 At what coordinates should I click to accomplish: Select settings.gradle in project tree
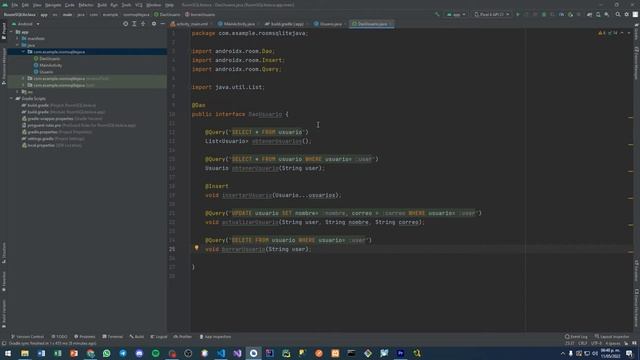53,139
